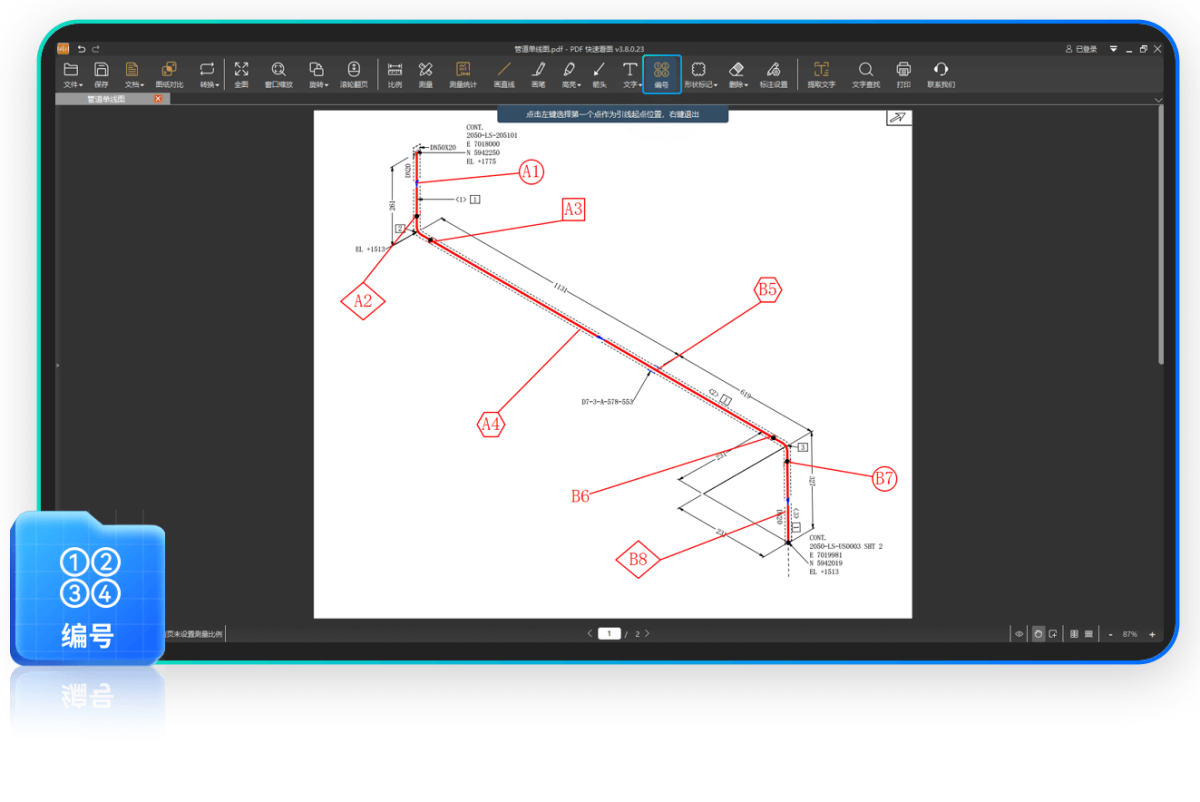Click the 提取文字 extract text icon

pos(821,73)
